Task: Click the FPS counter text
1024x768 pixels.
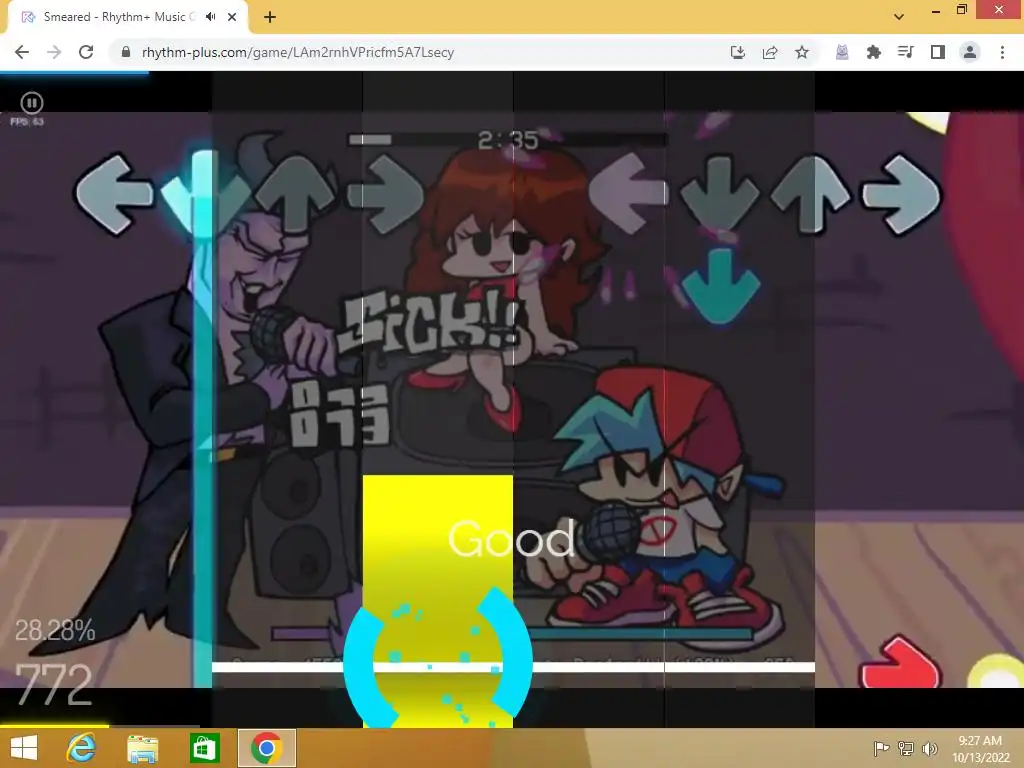Action: point(27,121)
